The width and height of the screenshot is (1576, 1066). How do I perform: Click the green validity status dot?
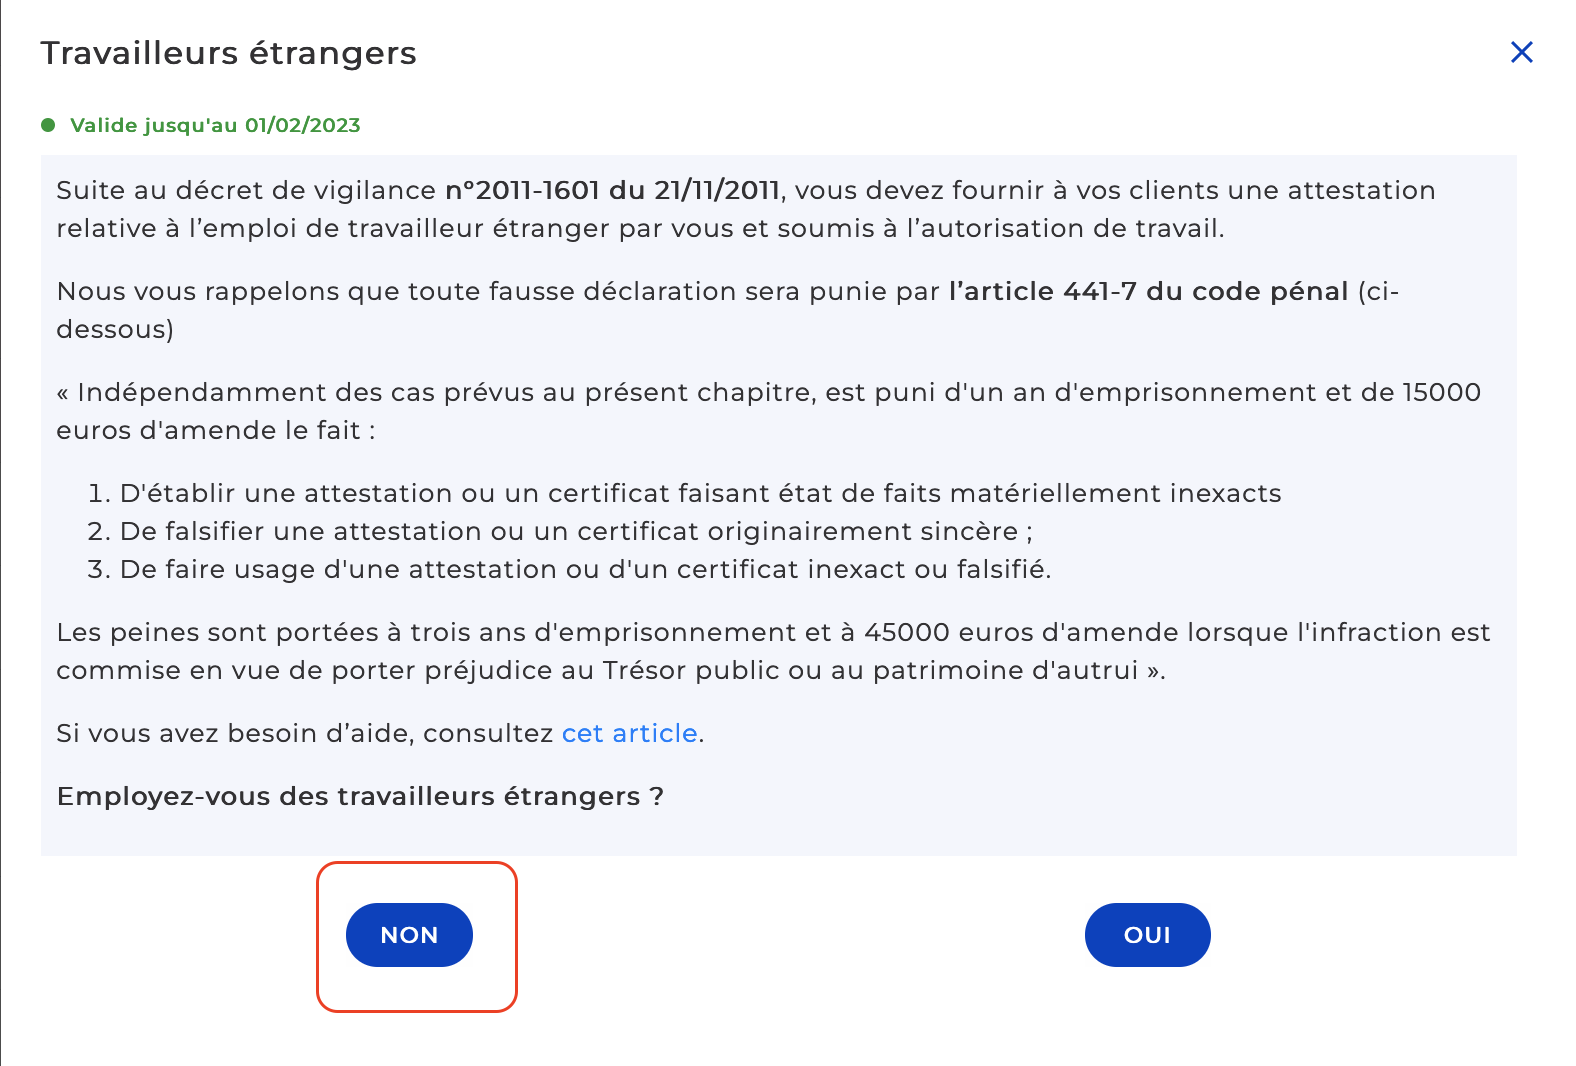[x=48, y=125]
